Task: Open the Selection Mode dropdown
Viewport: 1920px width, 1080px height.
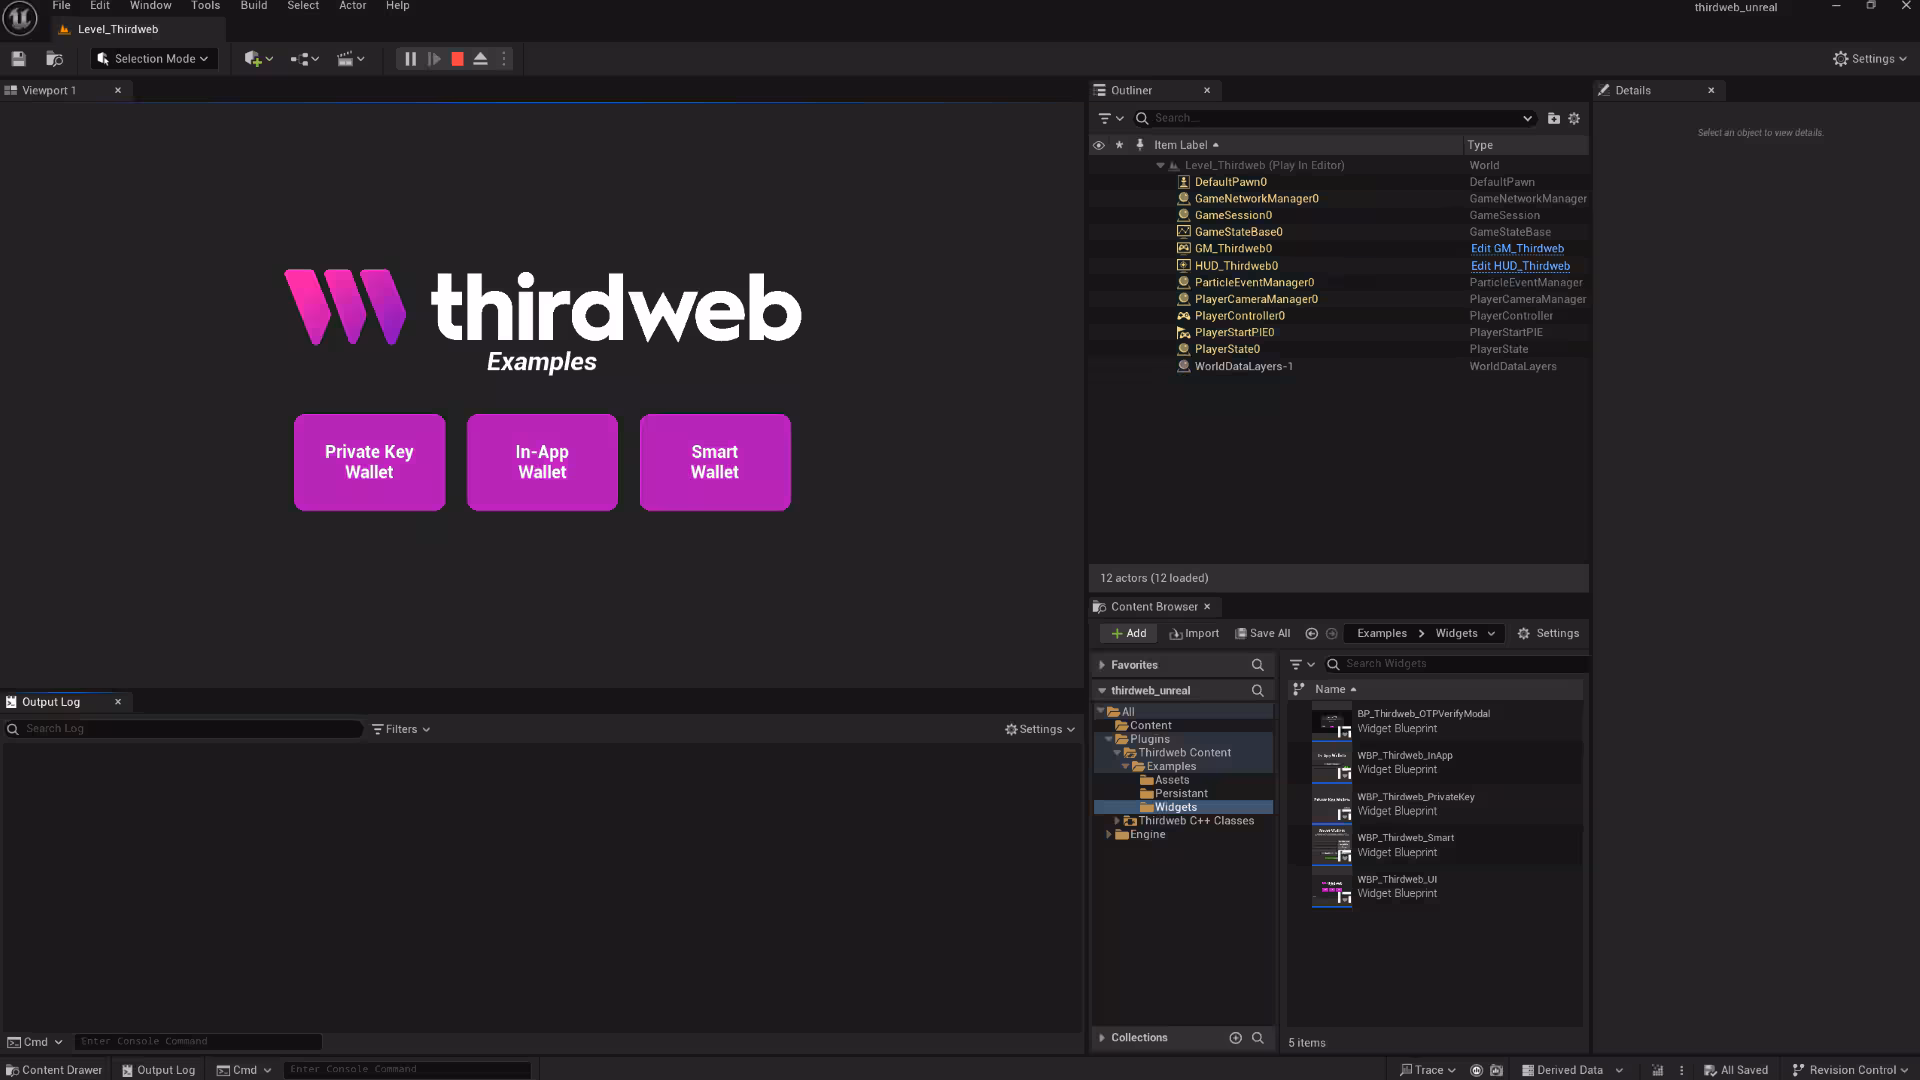Action: (x=154, y=59)
